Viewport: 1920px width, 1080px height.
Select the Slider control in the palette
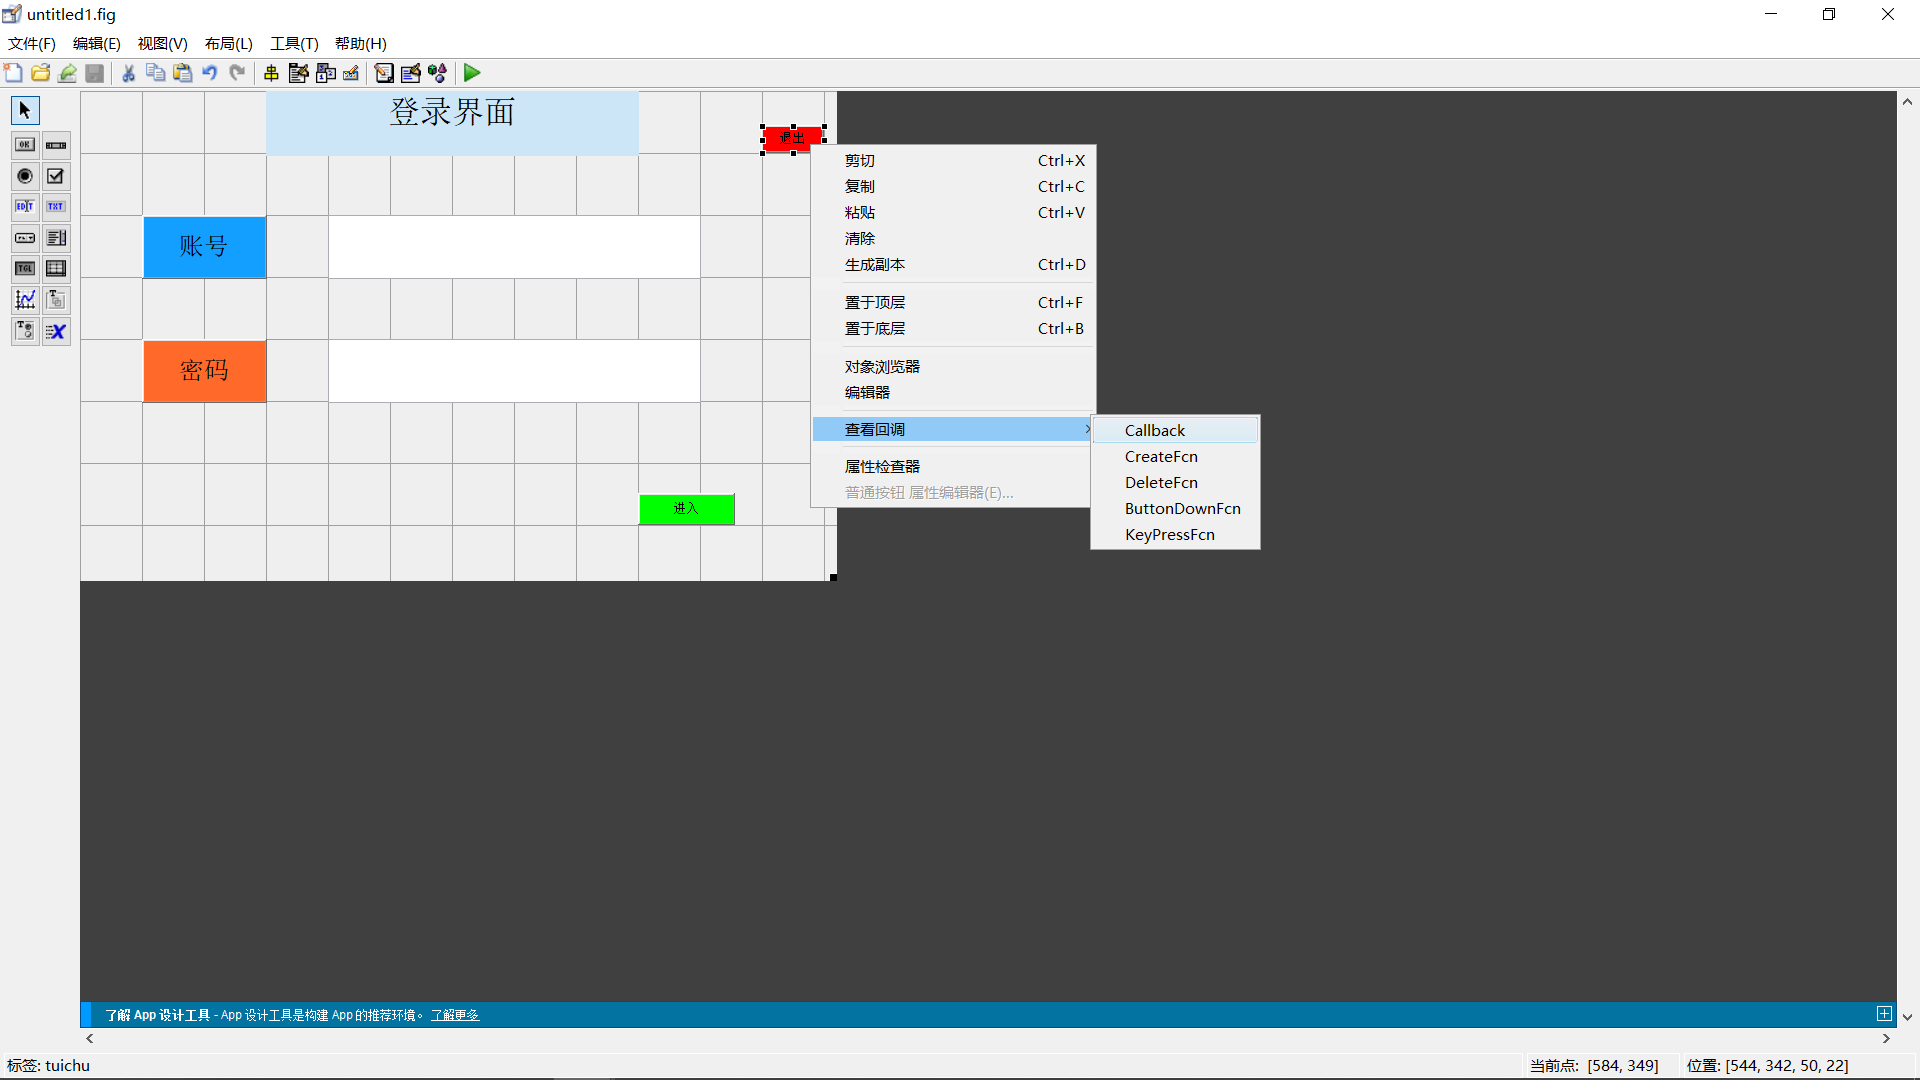(56, 145)
